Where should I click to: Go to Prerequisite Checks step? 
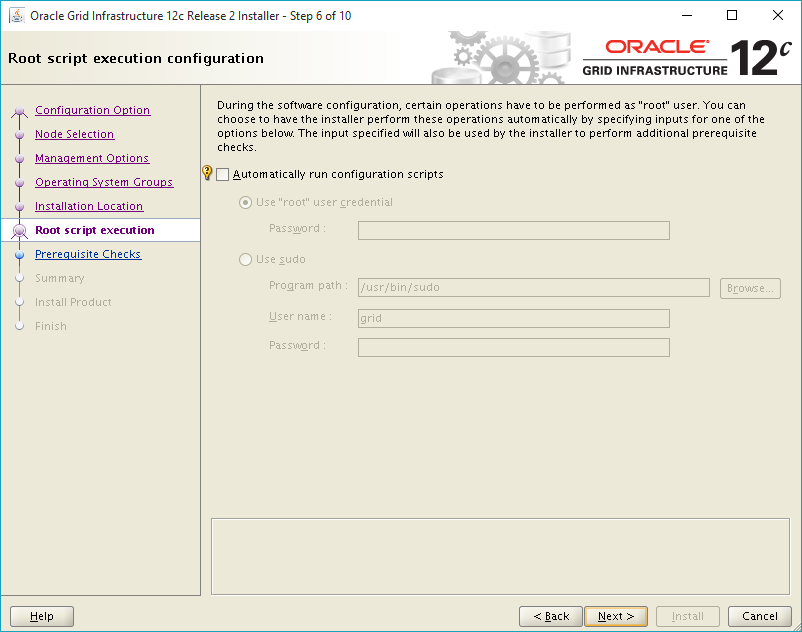[88, 254]
